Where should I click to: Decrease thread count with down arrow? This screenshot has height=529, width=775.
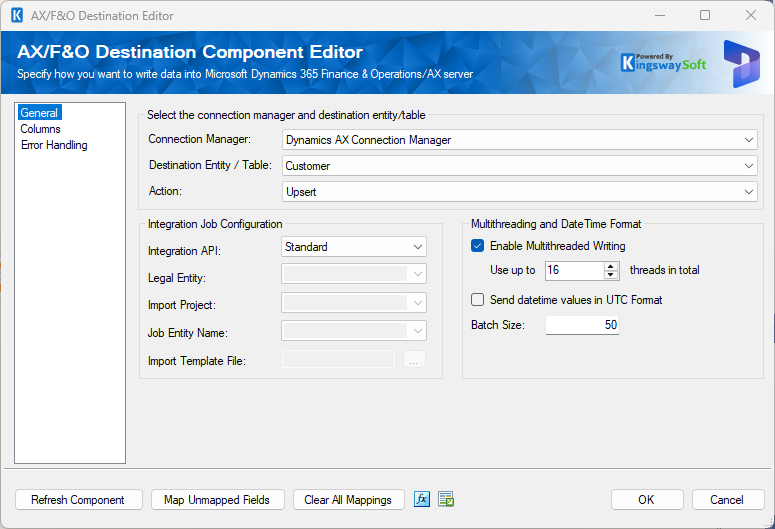611,274
